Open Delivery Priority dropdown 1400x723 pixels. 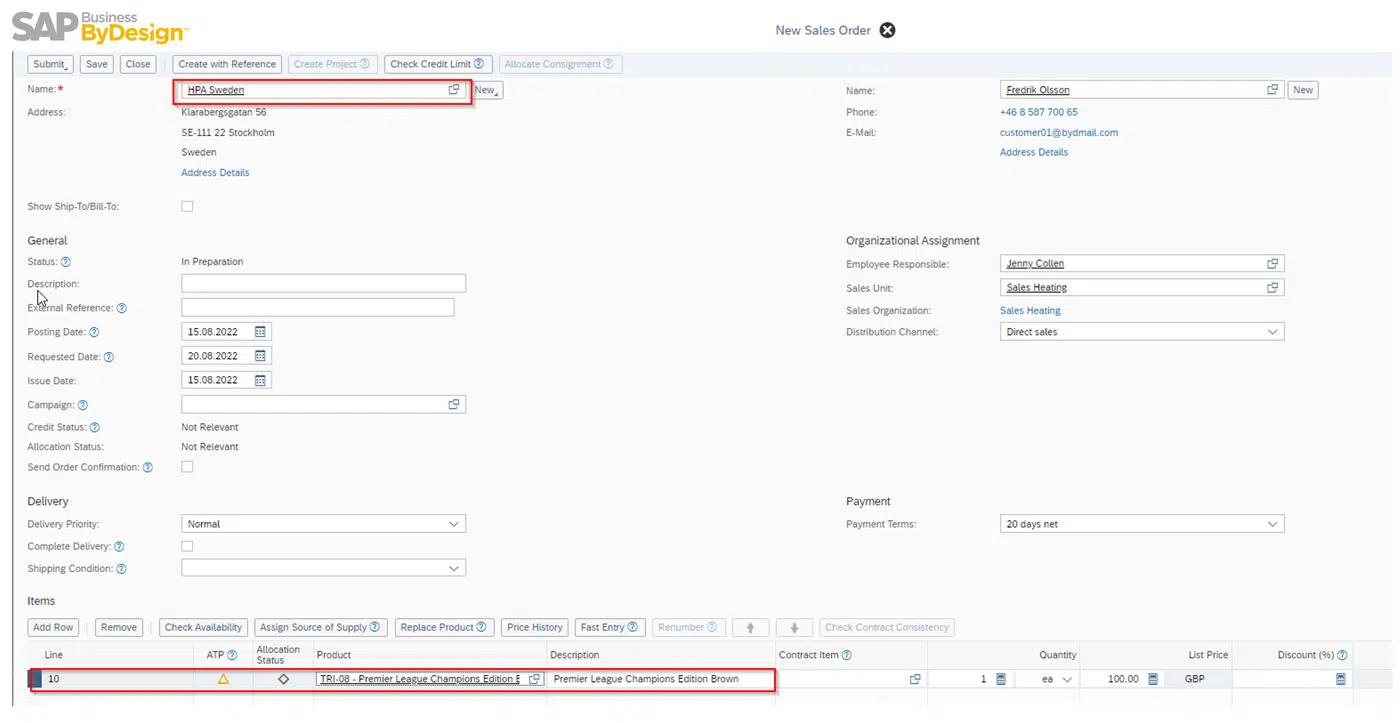coord(454,524)
